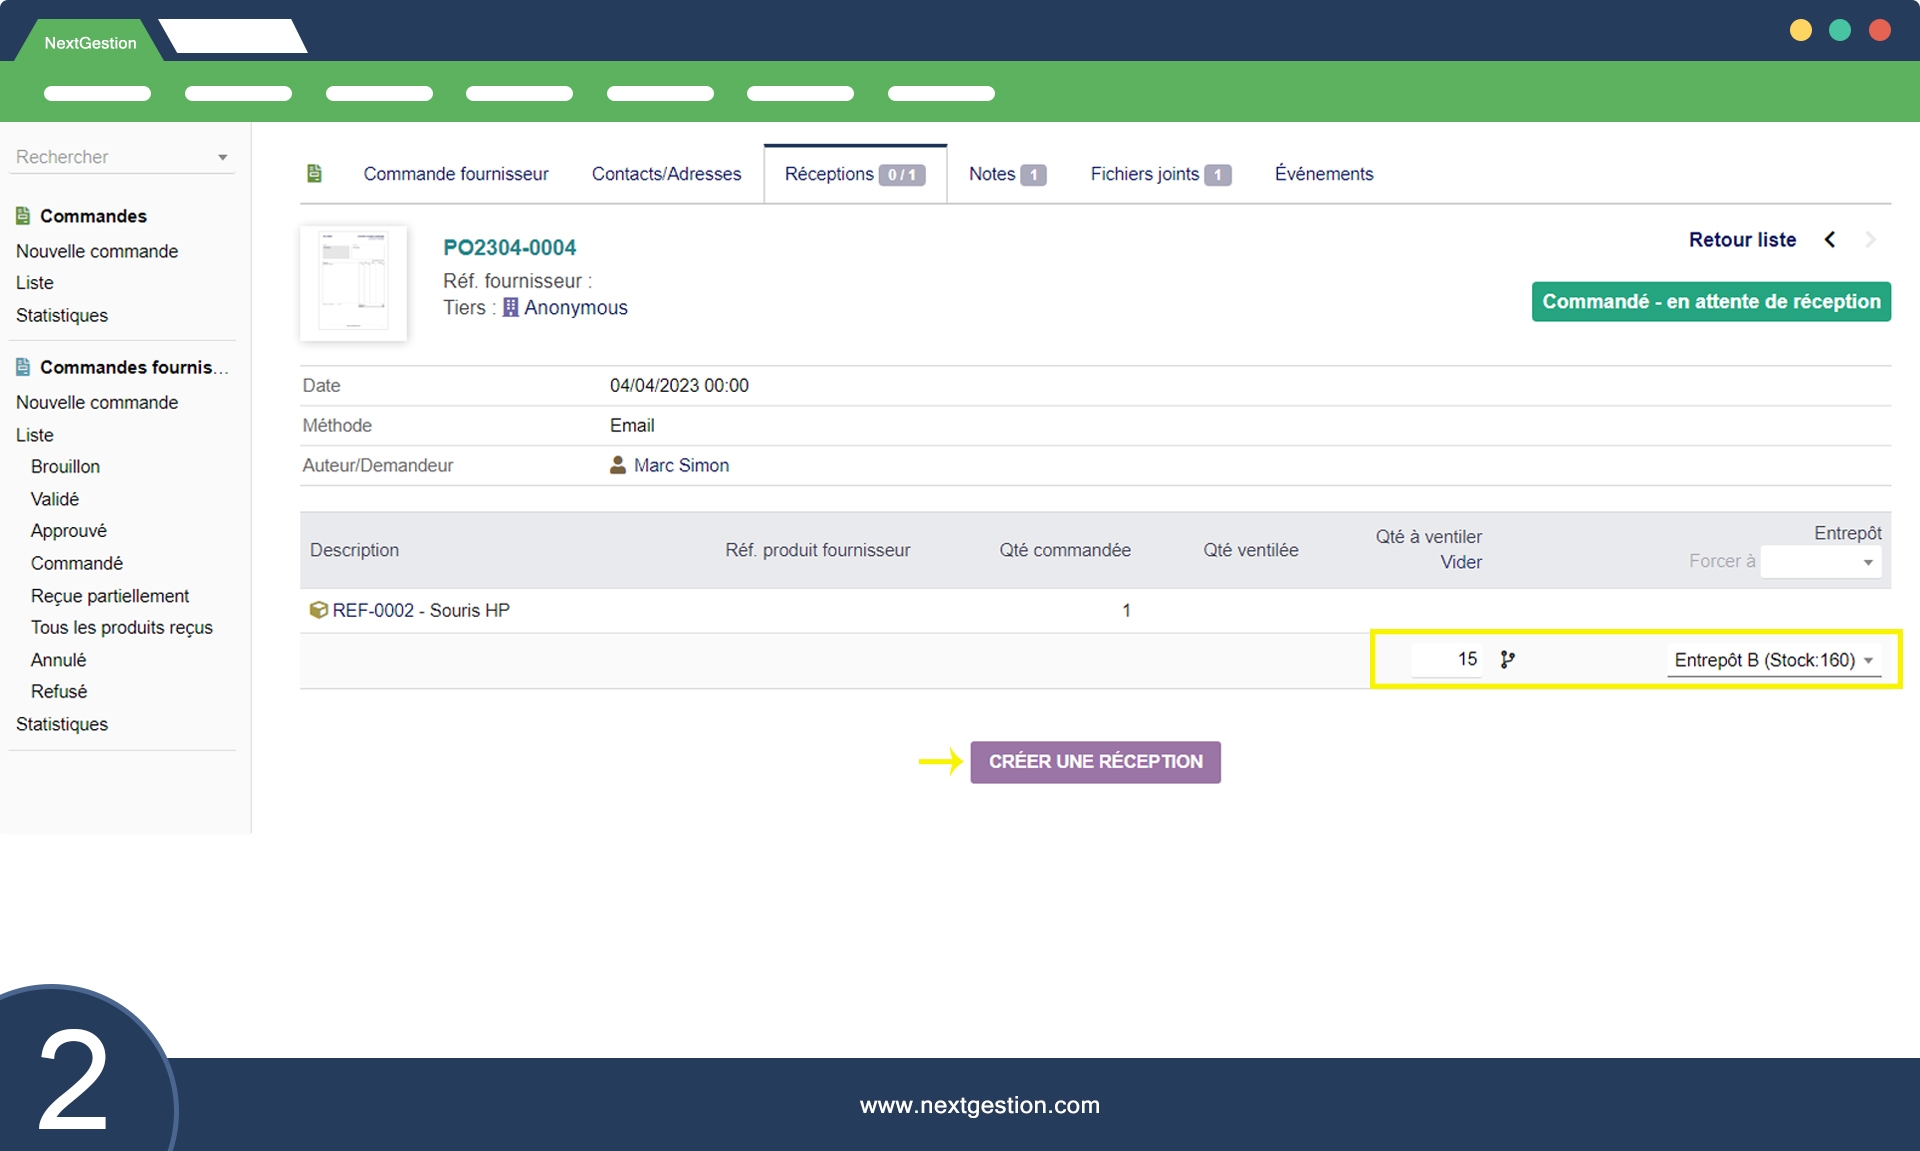Click the product box icon beside REF-0002
Image resolution: width=1920 pixels, height=1151 pixels.
coord(318,610)
